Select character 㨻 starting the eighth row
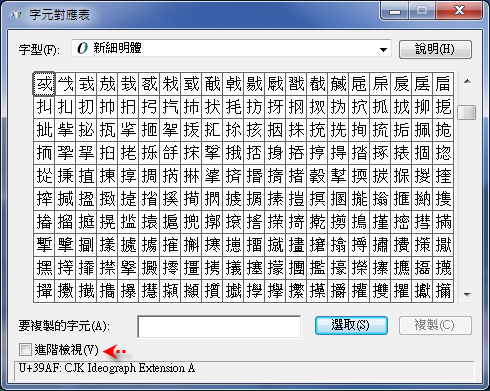490x391 pixels. 44,245
